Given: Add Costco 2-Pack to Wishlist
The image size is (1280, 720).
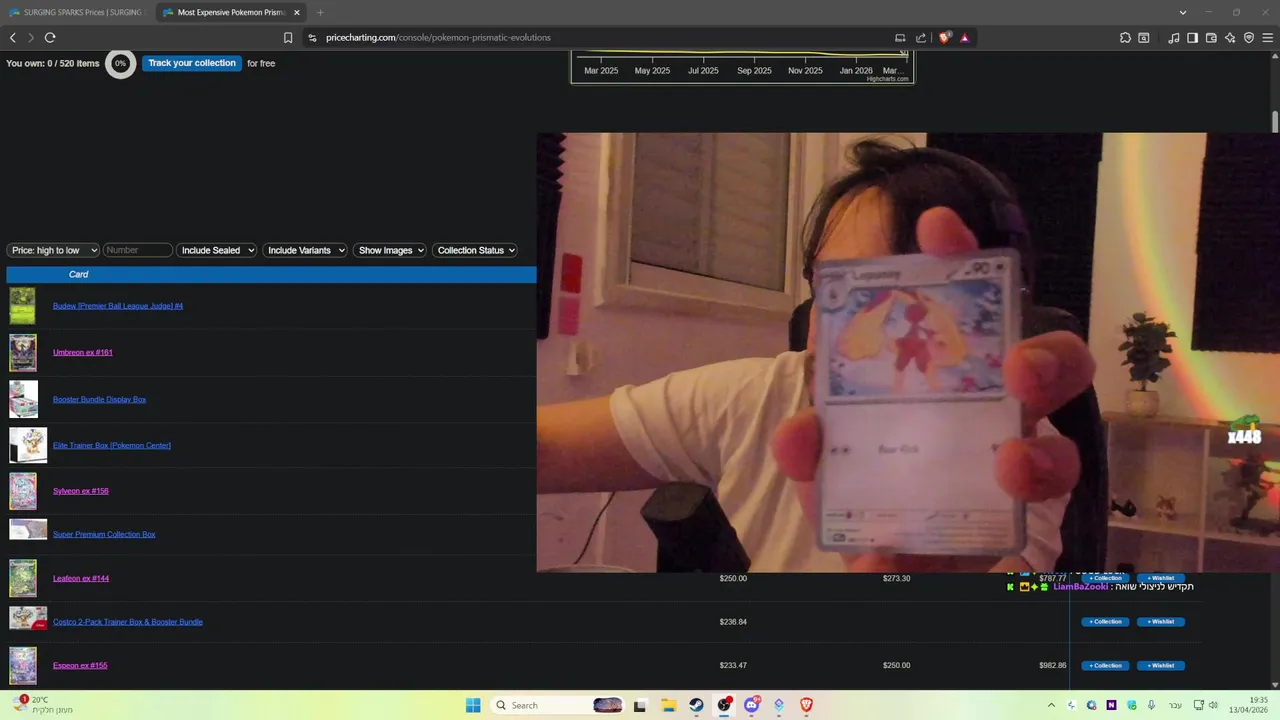Looking at the screenshot, I should pyautogui.click(x=1161, y=622).
